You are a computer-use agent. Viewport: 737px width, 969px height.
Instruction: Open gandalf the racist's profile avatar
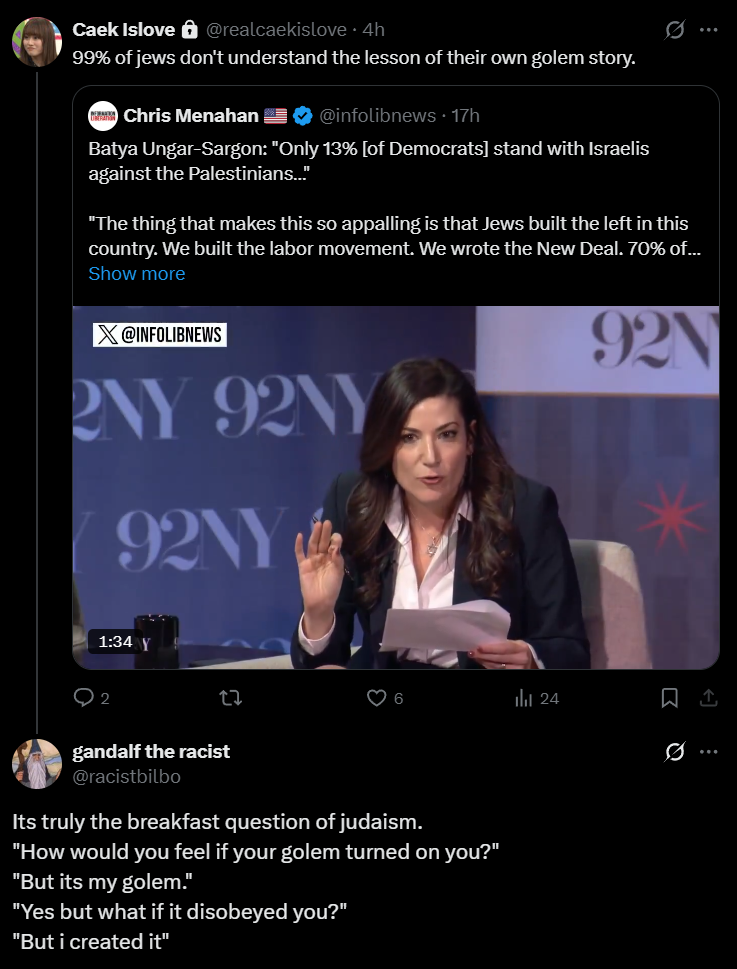[37, 763]
